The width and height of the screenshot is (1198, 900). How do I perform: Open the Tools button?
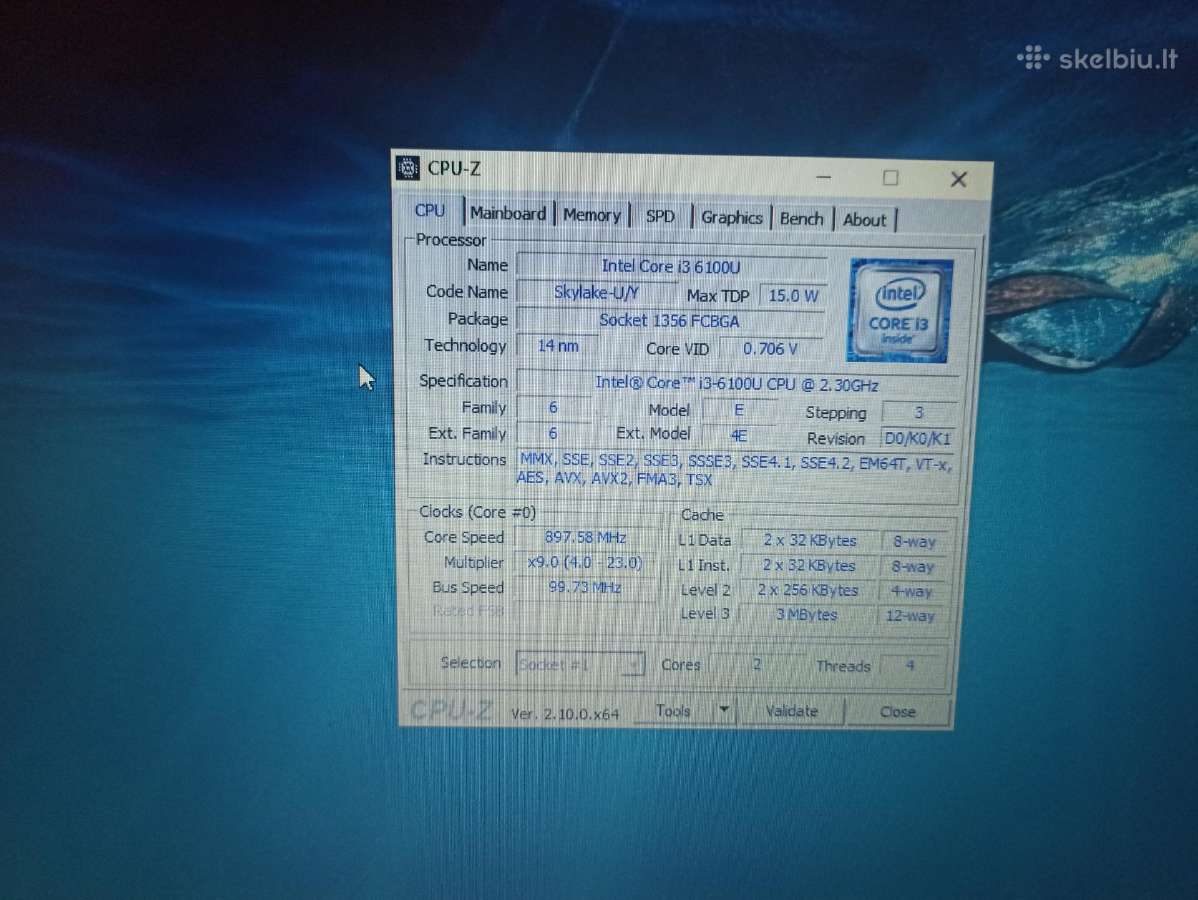tap(673, 711)
